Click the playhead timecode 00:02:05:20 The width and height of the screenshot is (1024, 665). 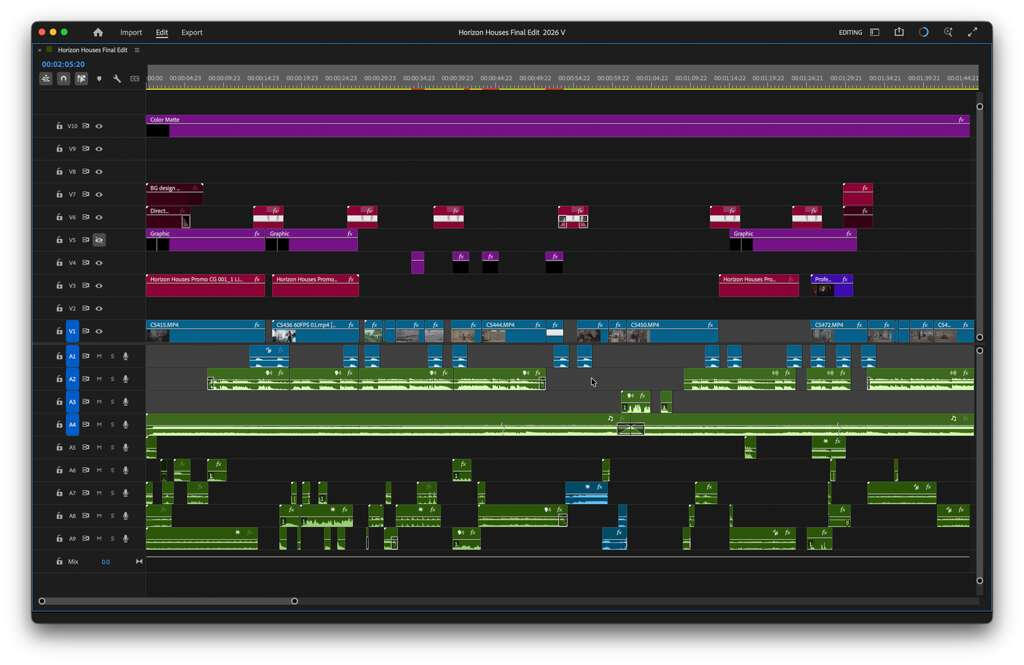click(x=63, y=64)
